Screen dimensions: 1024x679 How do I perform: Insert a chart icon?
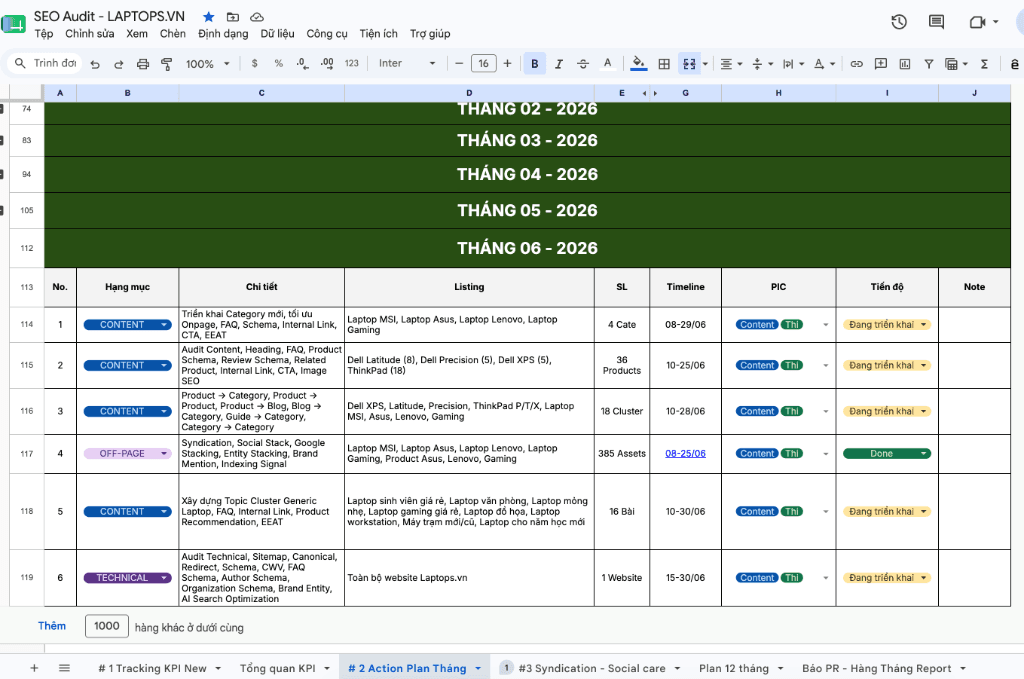(904, 63)
